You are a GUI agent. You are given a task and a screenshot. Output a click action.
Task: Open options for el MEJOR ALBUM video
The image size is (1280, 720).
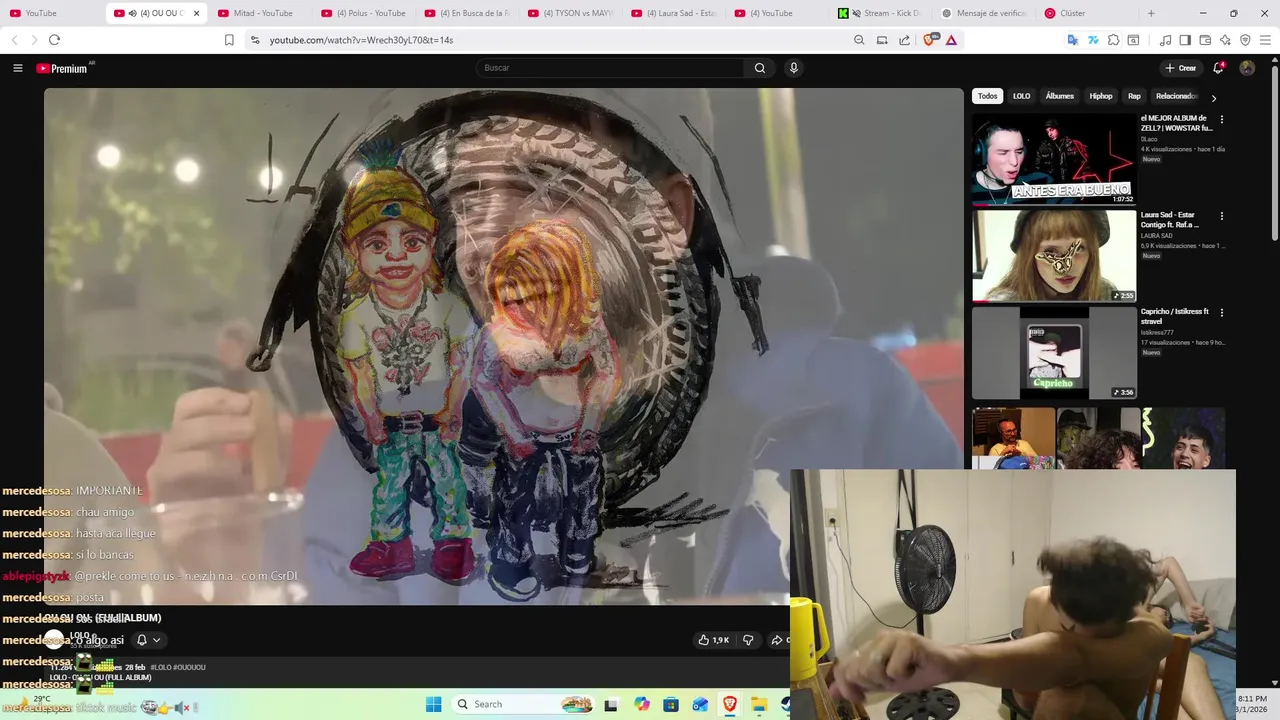(1221, 119)
